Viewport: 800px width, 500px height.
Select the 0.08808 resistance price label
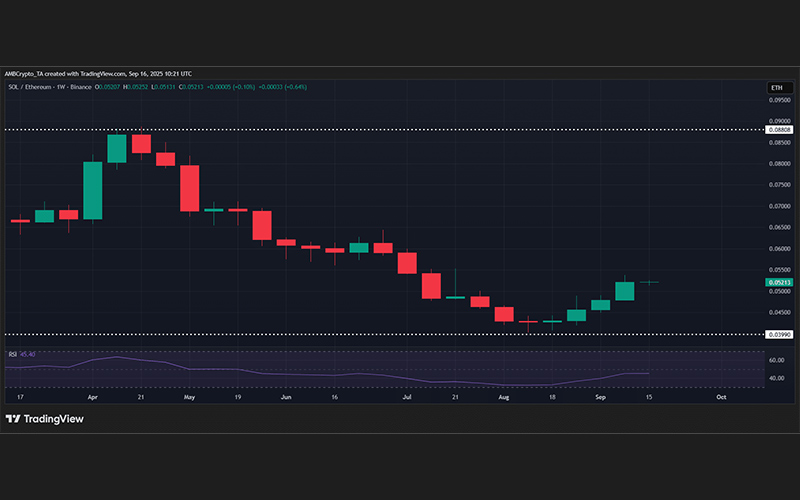tap(780, 130)
